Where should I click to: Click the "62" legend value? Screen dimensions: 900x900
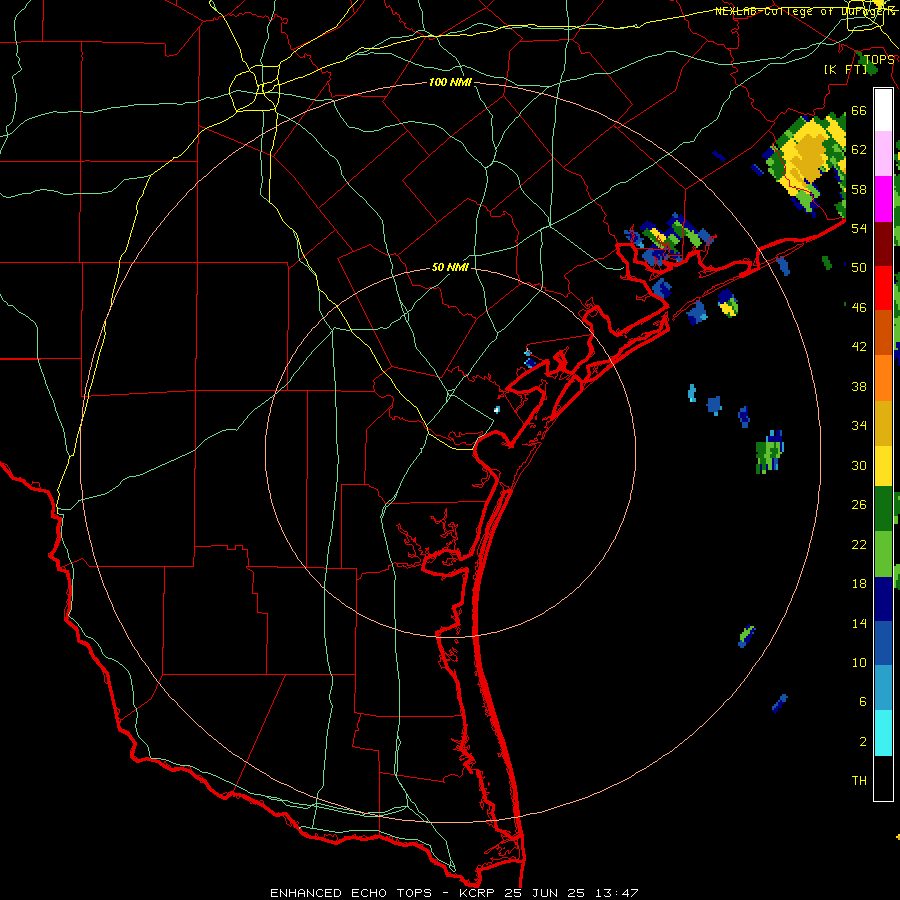pos(859,150)
